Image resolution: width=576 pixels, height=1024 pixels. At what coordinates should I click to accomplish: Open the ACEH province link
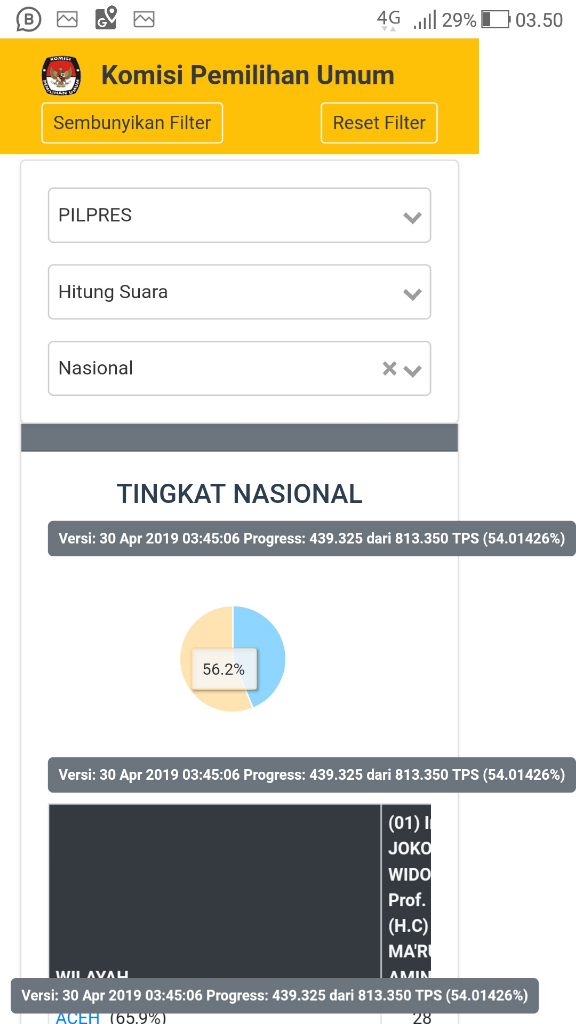[78, 1017]
